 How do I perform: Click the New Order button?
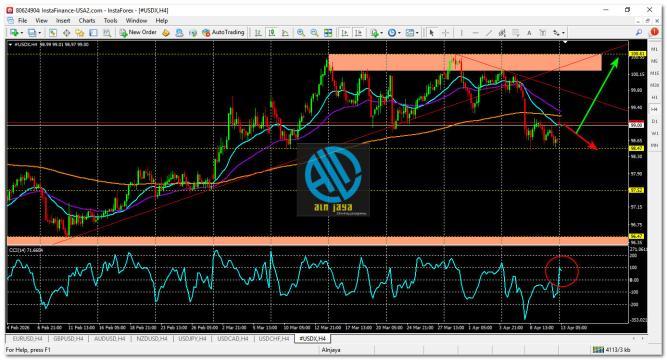(x=138, y=32)
